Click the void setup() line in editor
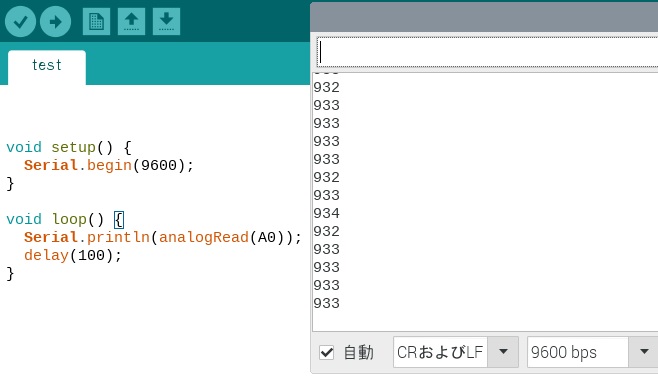This screenshot has width=658, height=391. tap(69, 147)
